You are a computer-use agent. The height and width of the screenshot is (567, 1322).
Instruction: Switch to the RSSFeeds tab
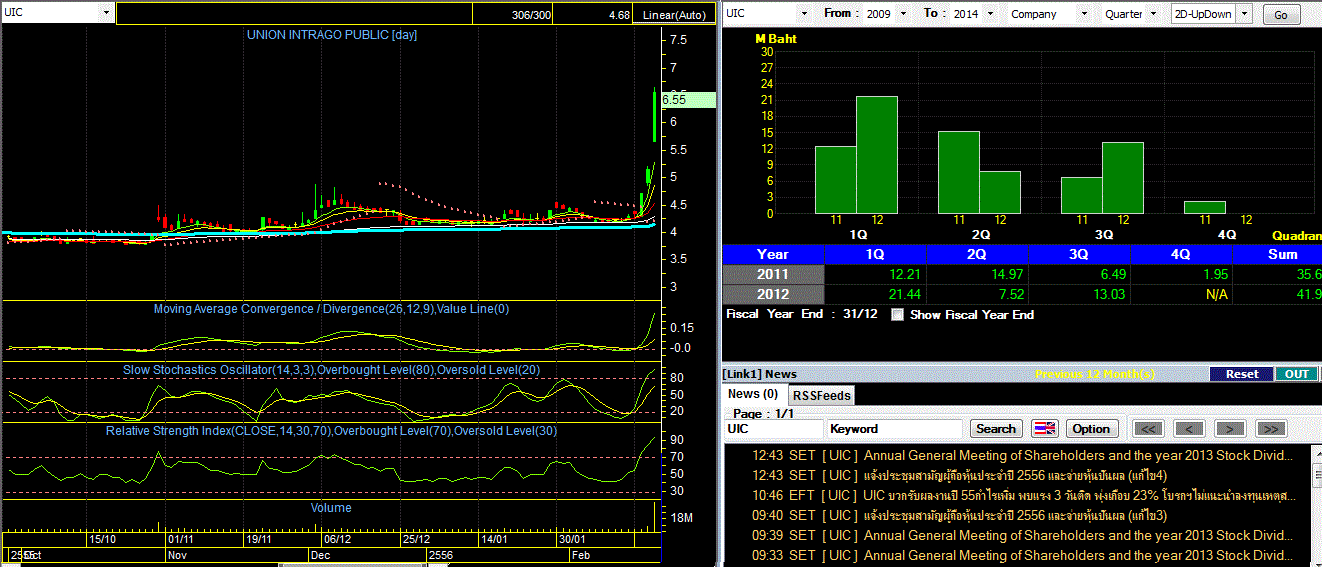pyautogui.click(x=822, y=395)
